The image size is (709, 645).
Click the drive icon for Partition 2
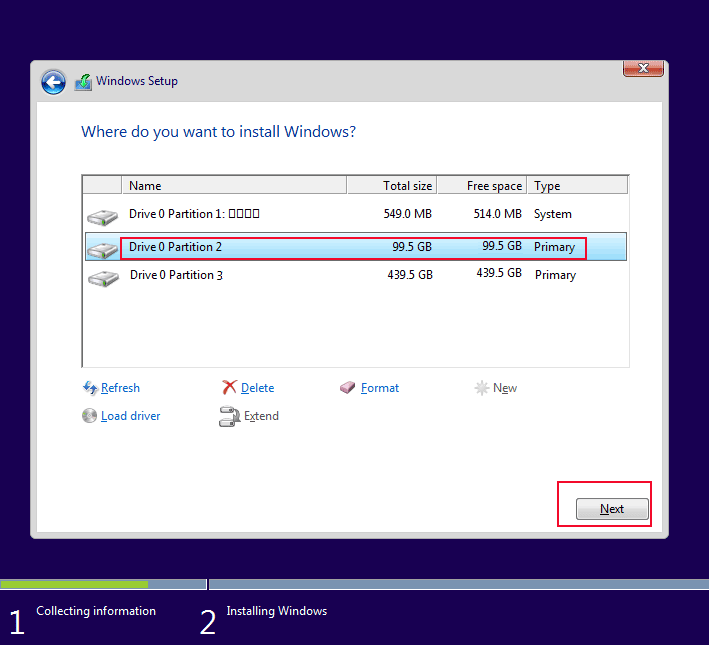pyautogui.click(x=103, y=250)
